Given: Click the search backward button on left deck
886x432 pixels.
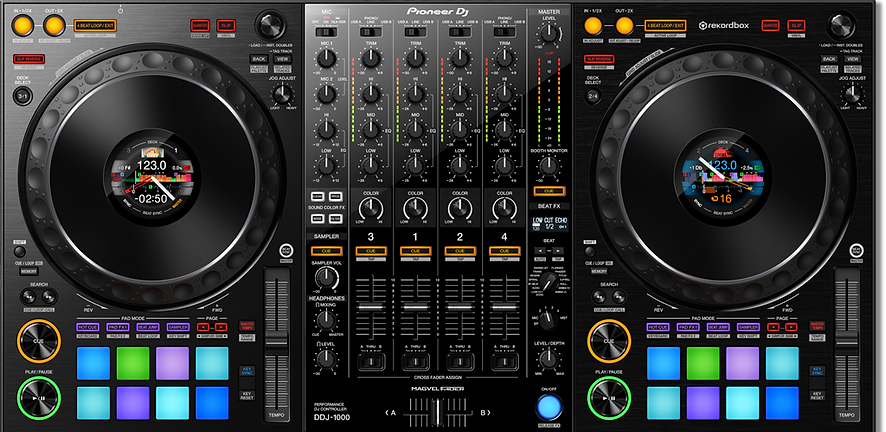Looking at the screenshot, I should [x=29, y=296].
